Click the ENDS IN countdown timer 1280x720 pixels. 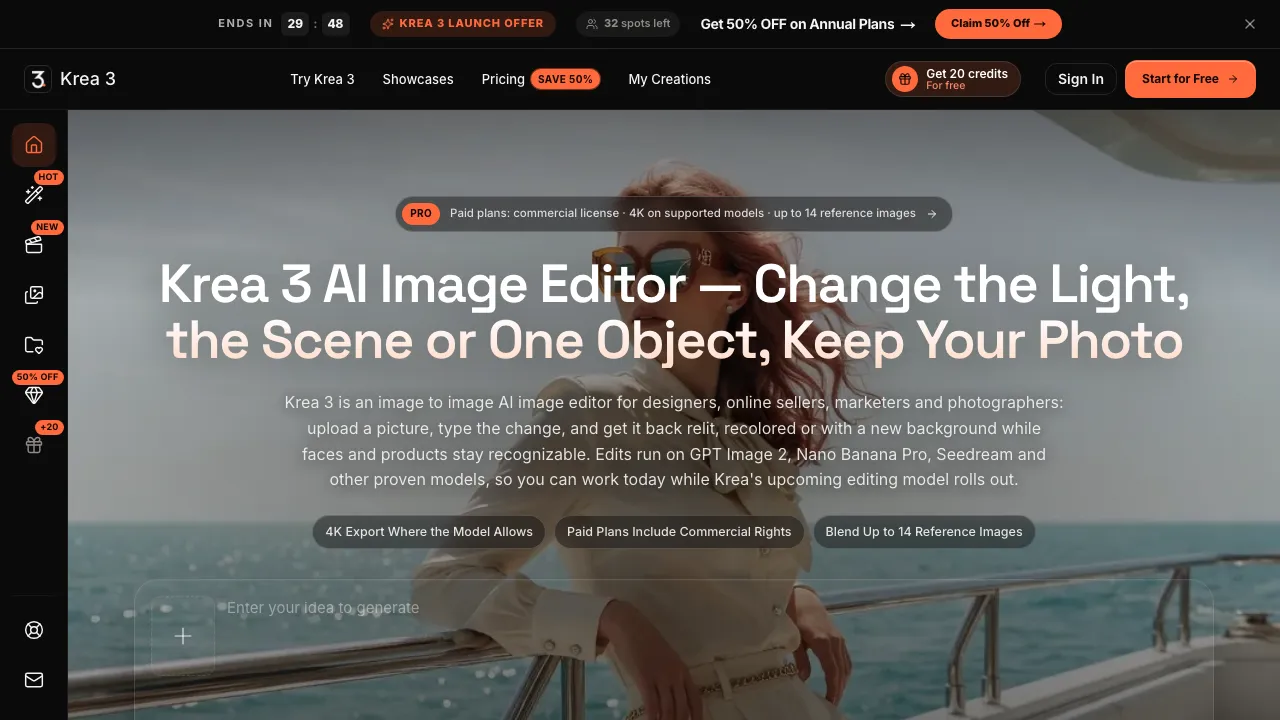pos(283,24)
